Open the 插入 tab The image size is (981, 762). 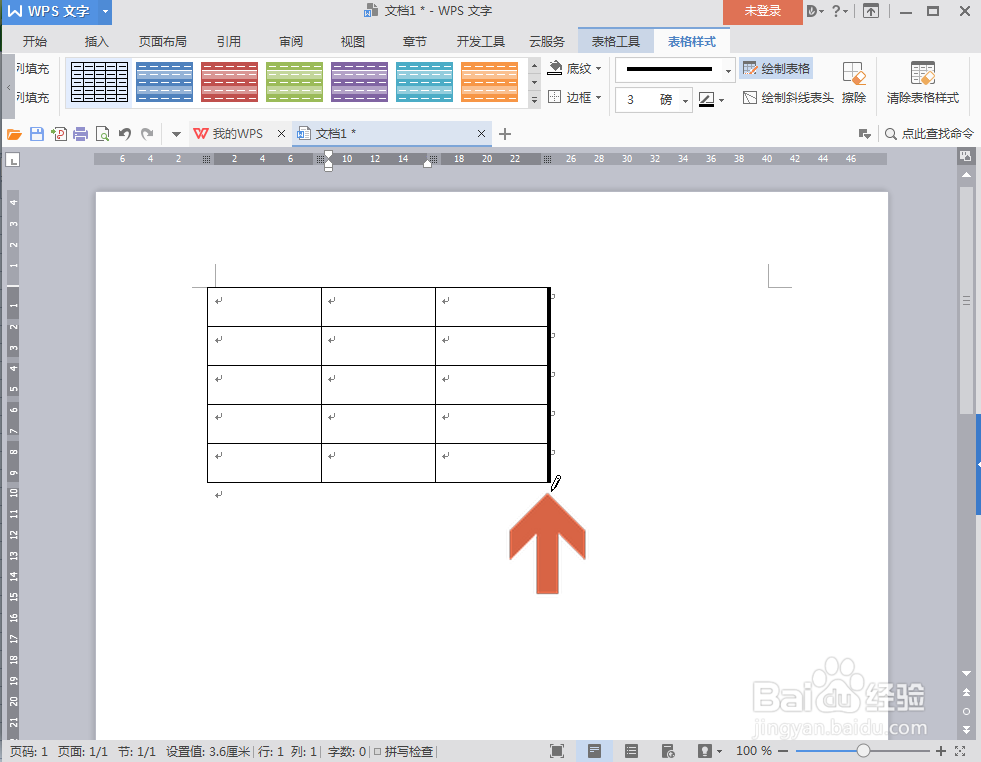pos(96,41)
